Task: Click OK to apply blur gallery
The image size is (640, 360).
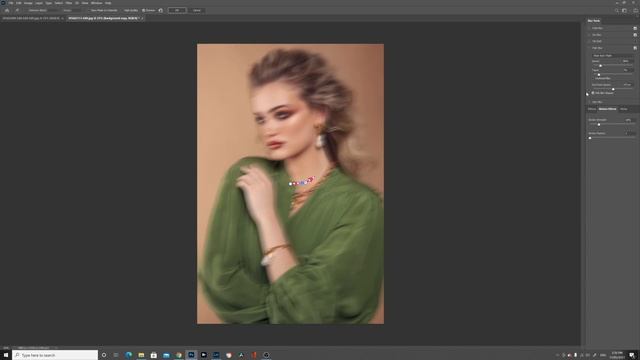Action: pyautogui.click(x=177, y=10)
